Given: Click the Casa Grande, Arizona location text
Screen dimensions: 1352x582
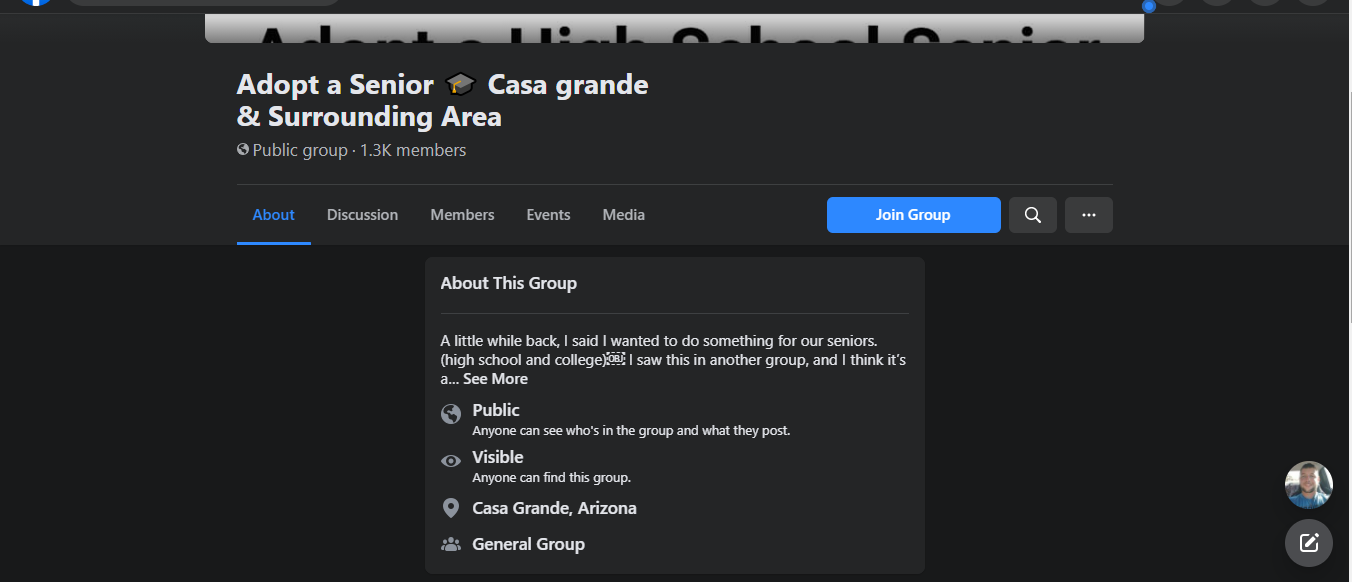Looking at the screenshot, I should click(554, 508).
